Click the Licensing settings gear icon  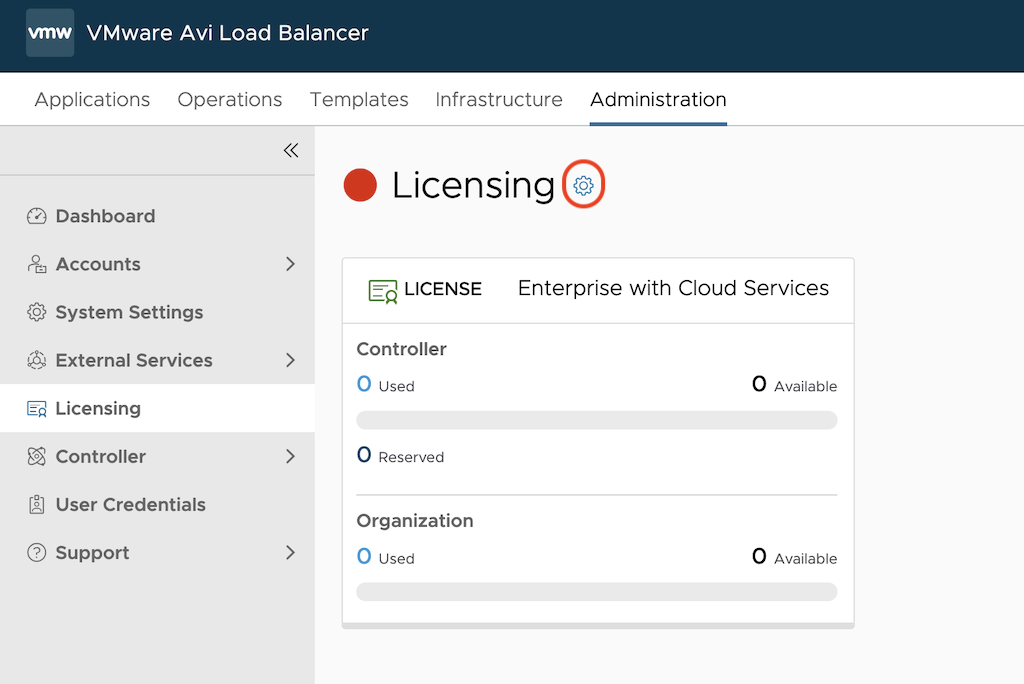[584, 186]
